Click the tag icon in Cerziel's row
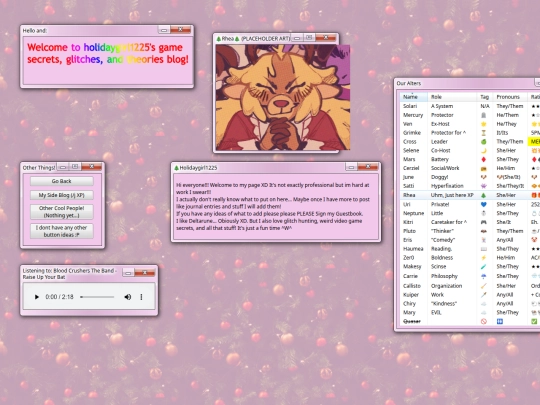Image resolution: width=540 pixels, height=405 pixels. point(484,168)
